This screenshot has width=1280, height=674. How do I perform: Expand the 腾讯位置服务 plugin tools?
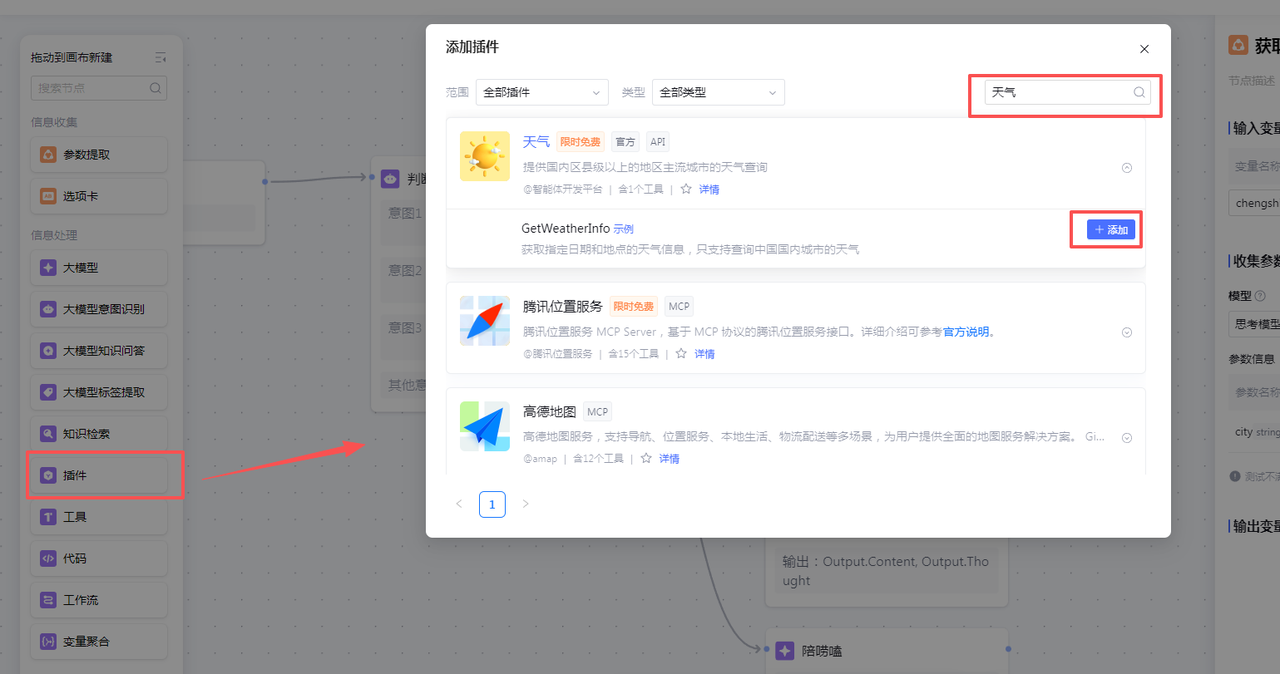[x=1126, y=333]
